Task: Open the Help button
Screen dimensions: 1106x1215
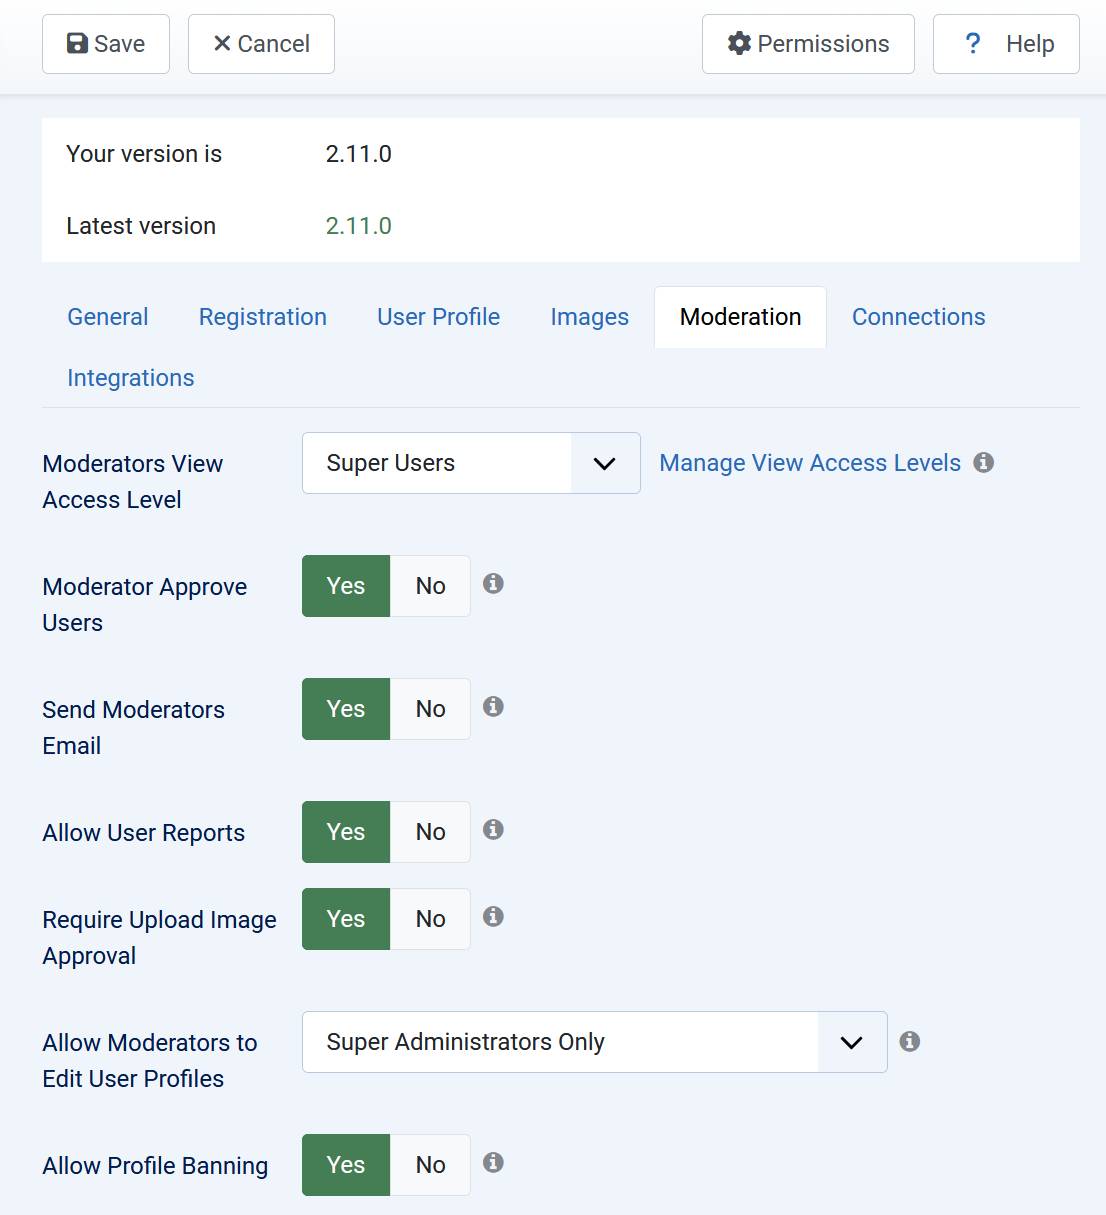Action: (x=1006, y=44)
